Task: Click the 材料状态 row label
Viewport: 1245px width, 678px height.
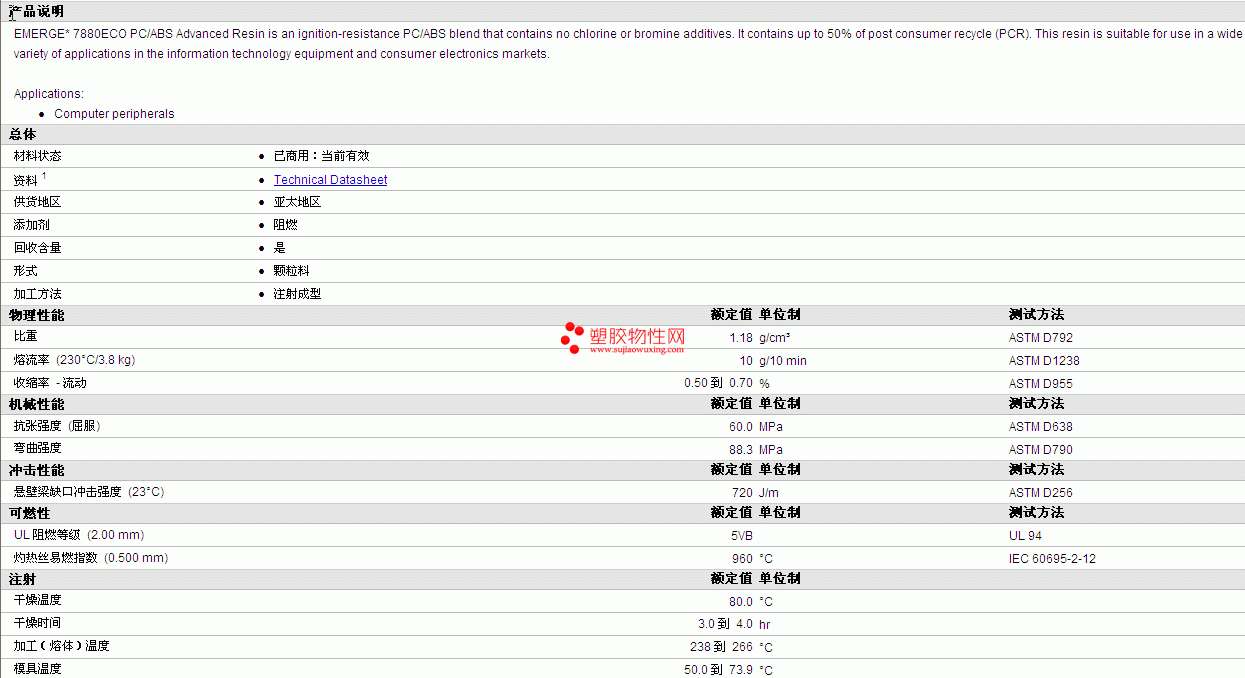Action: [x=37, y=156]
